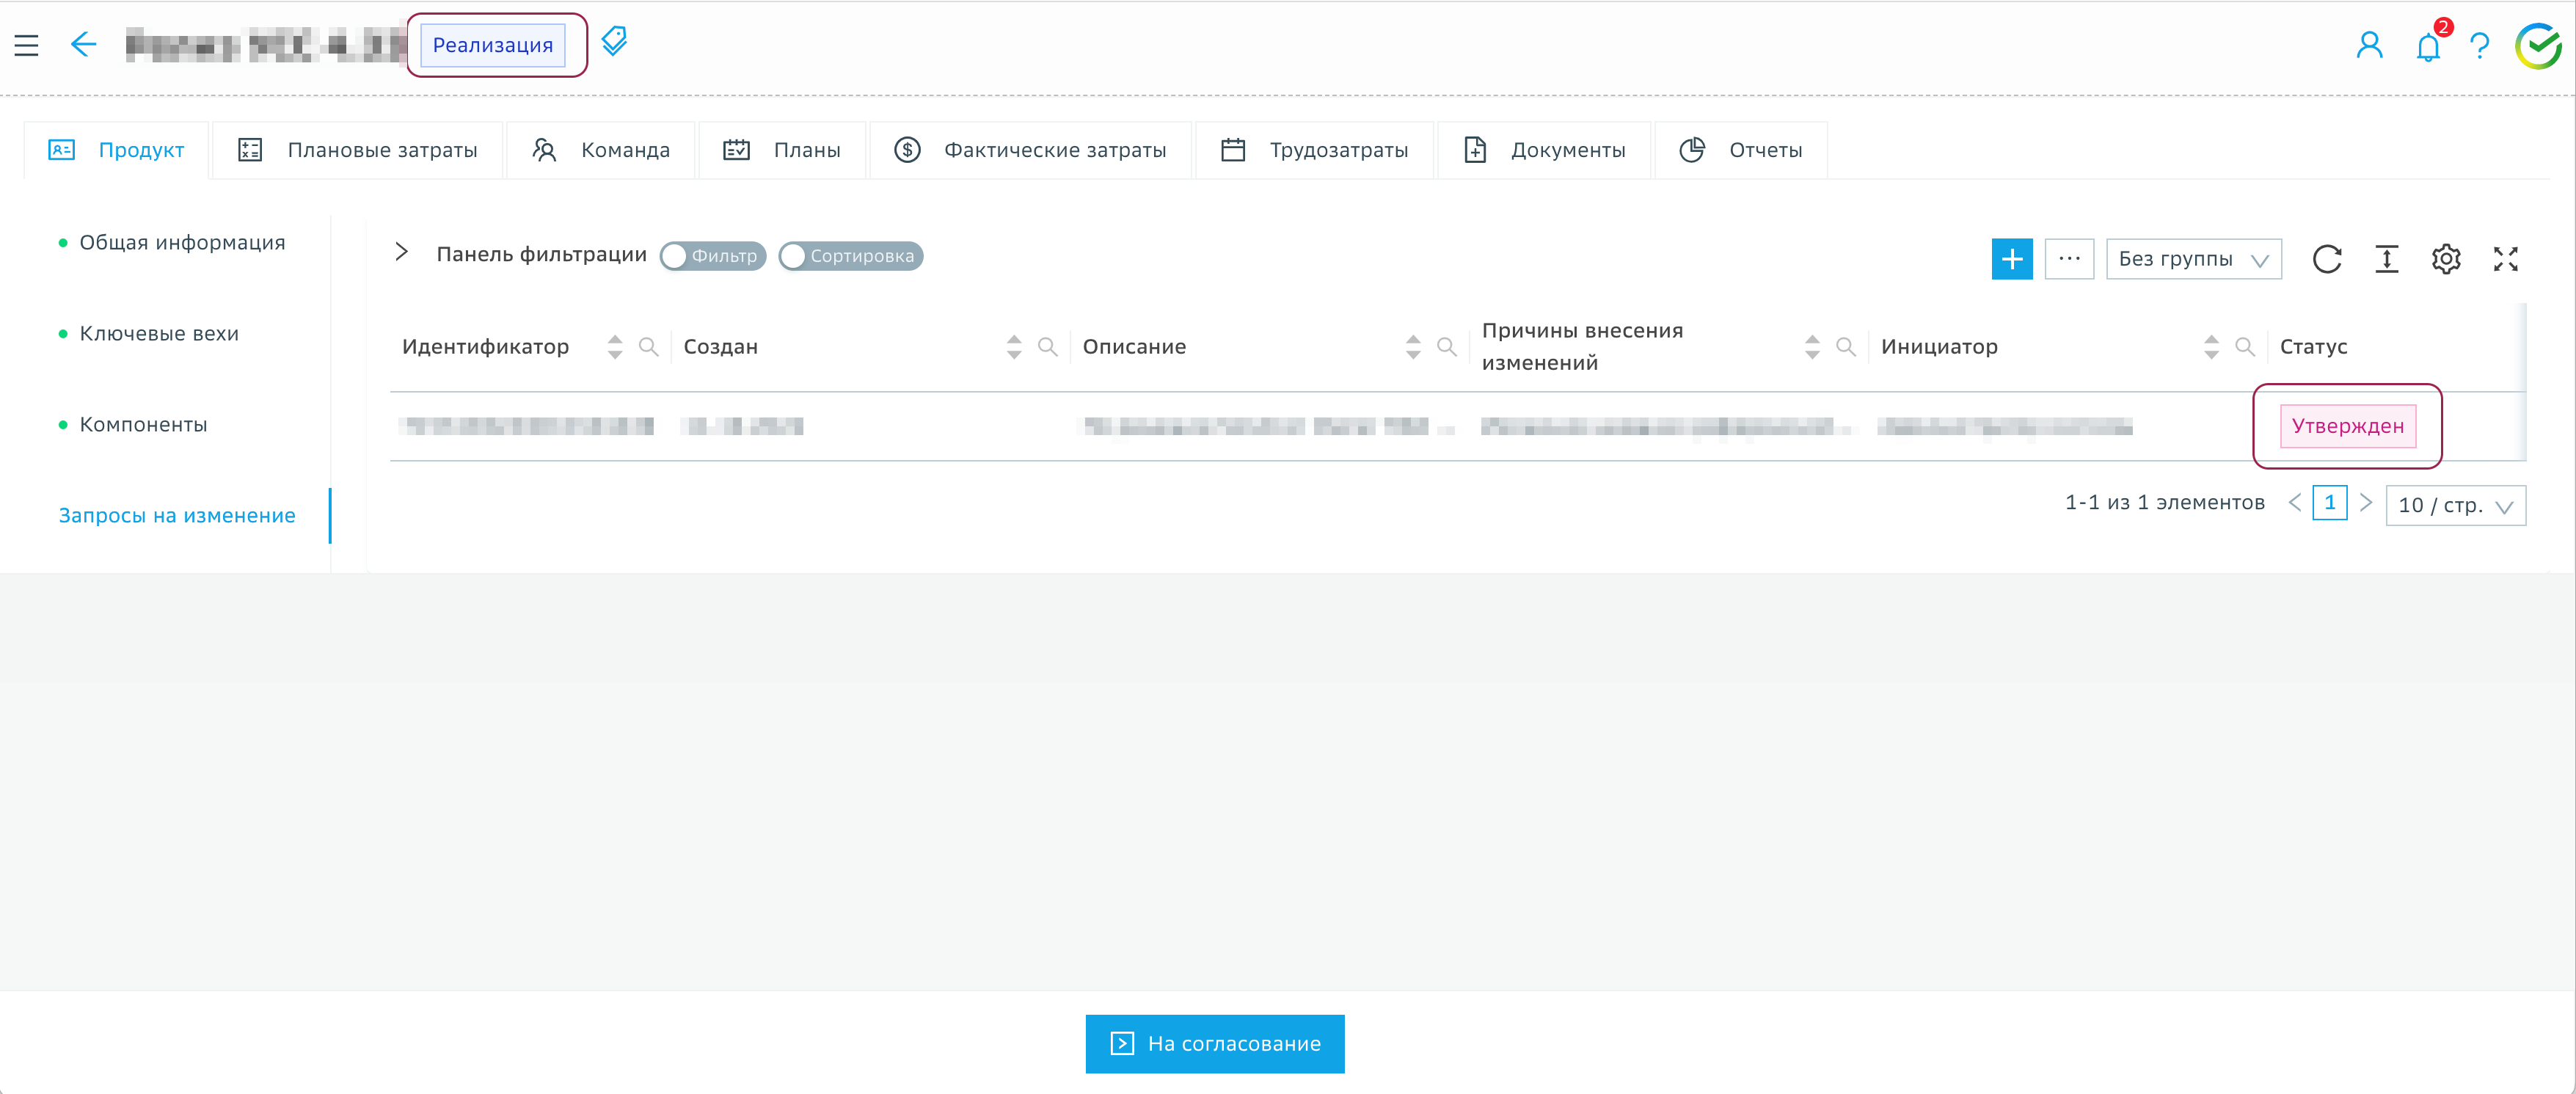Image resolution: width=2576 pixels, height=1094 pixels.
Task: Click the На согласование button
Action: [1215, 1043]
